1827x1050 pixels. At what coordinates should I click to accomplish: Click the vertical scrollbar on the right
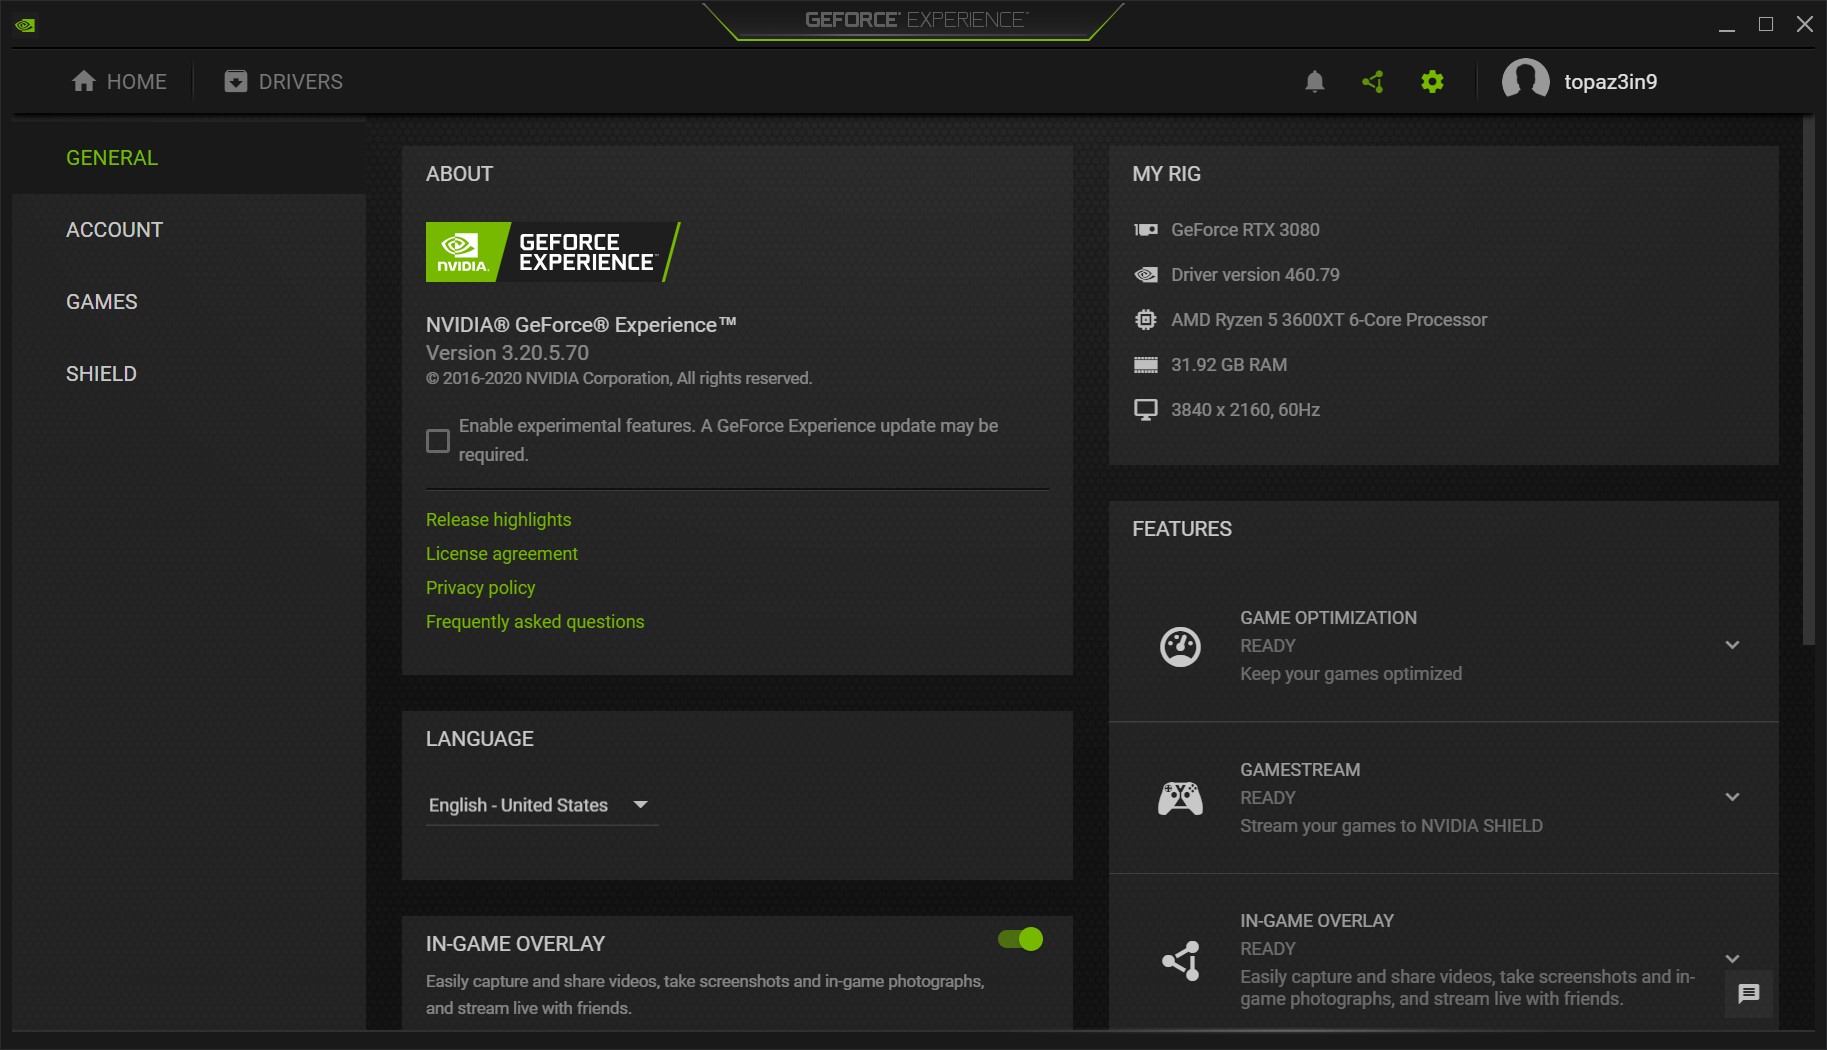[x=1808, y=381]
